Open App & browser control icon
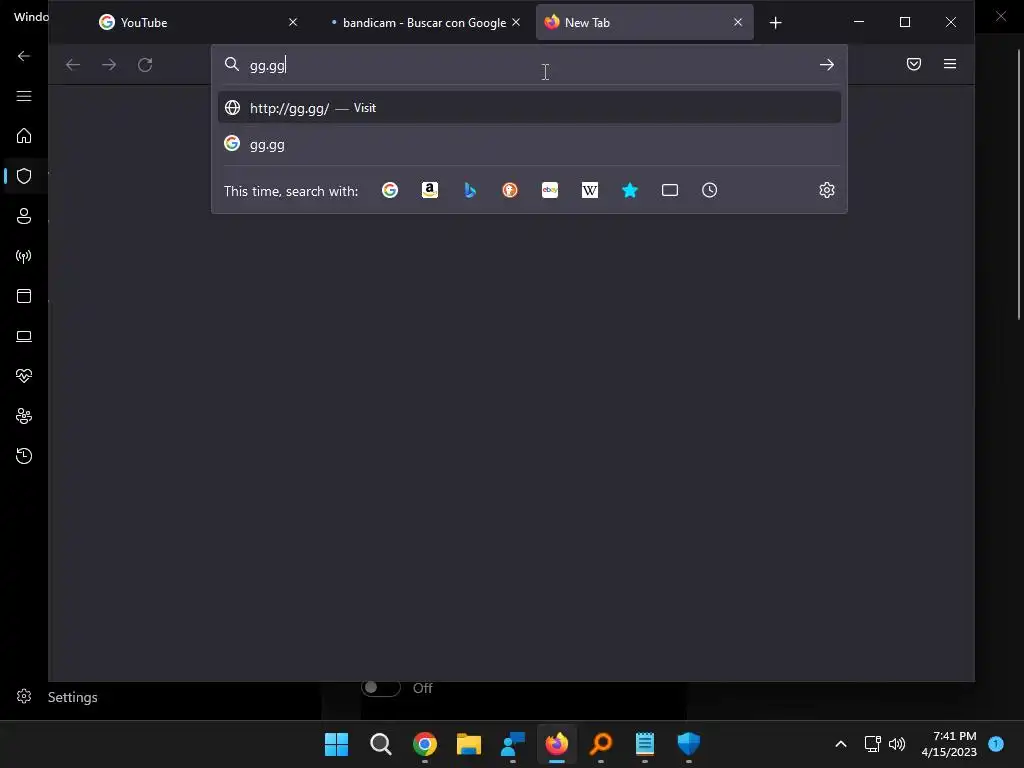Viewport: 1024px width, 768px height. coord(24,296)
